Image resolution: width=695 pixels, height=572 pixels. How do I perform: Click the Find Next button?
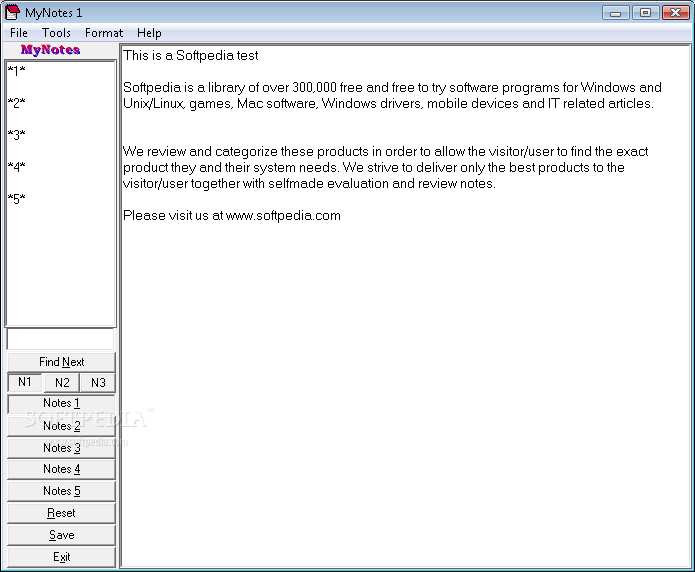pyautogui.click(x=61, y=362)
